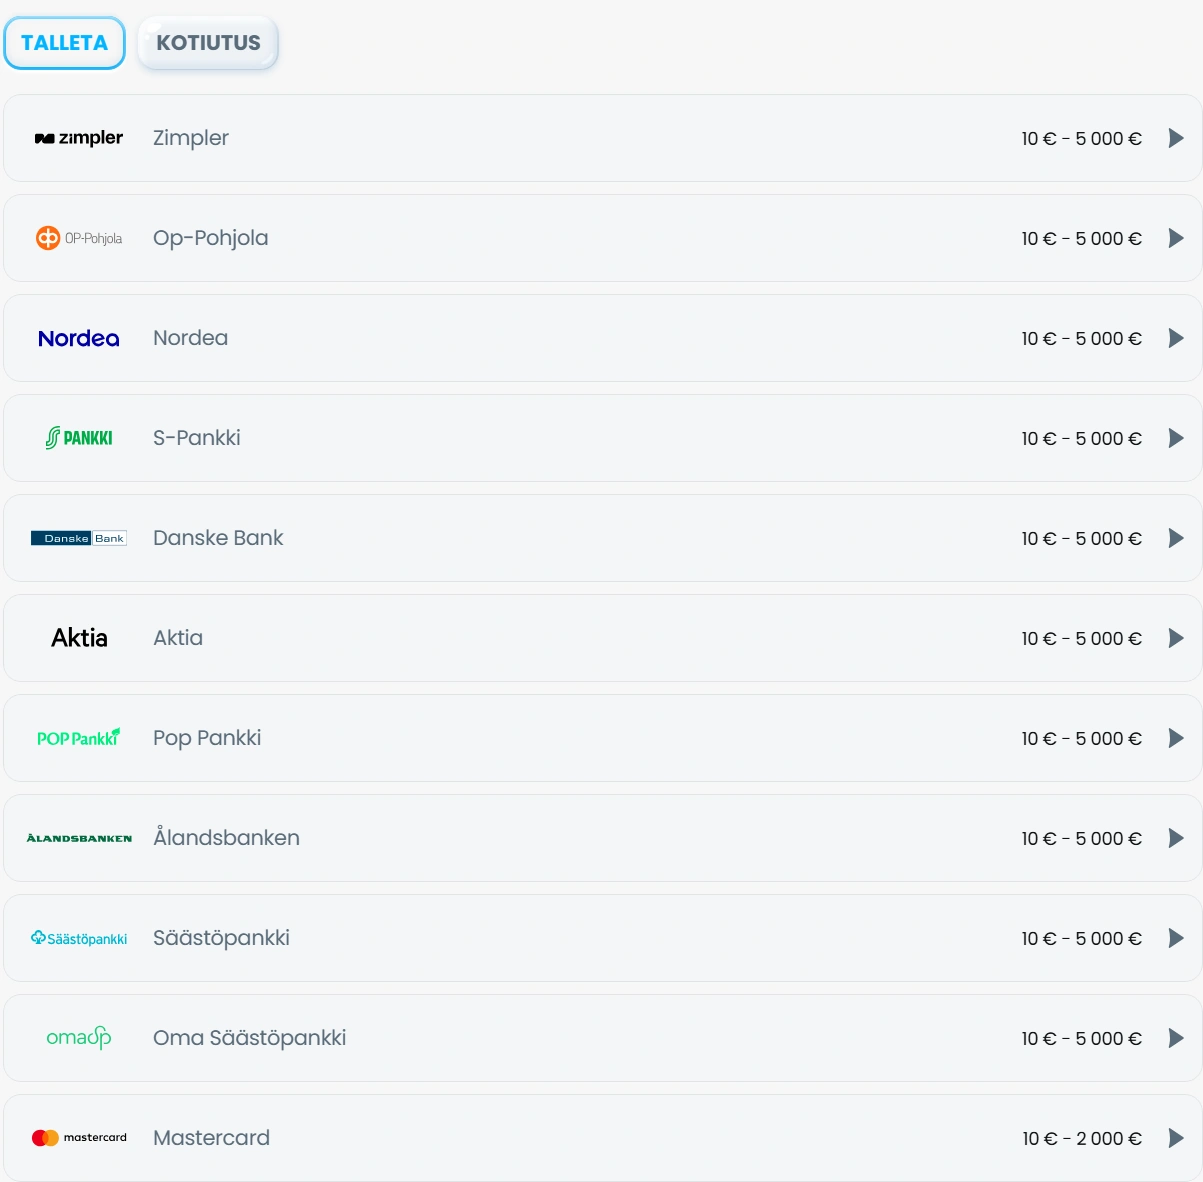
Task: Open the Mastercard row arrow
Action: point(1176,1138)
